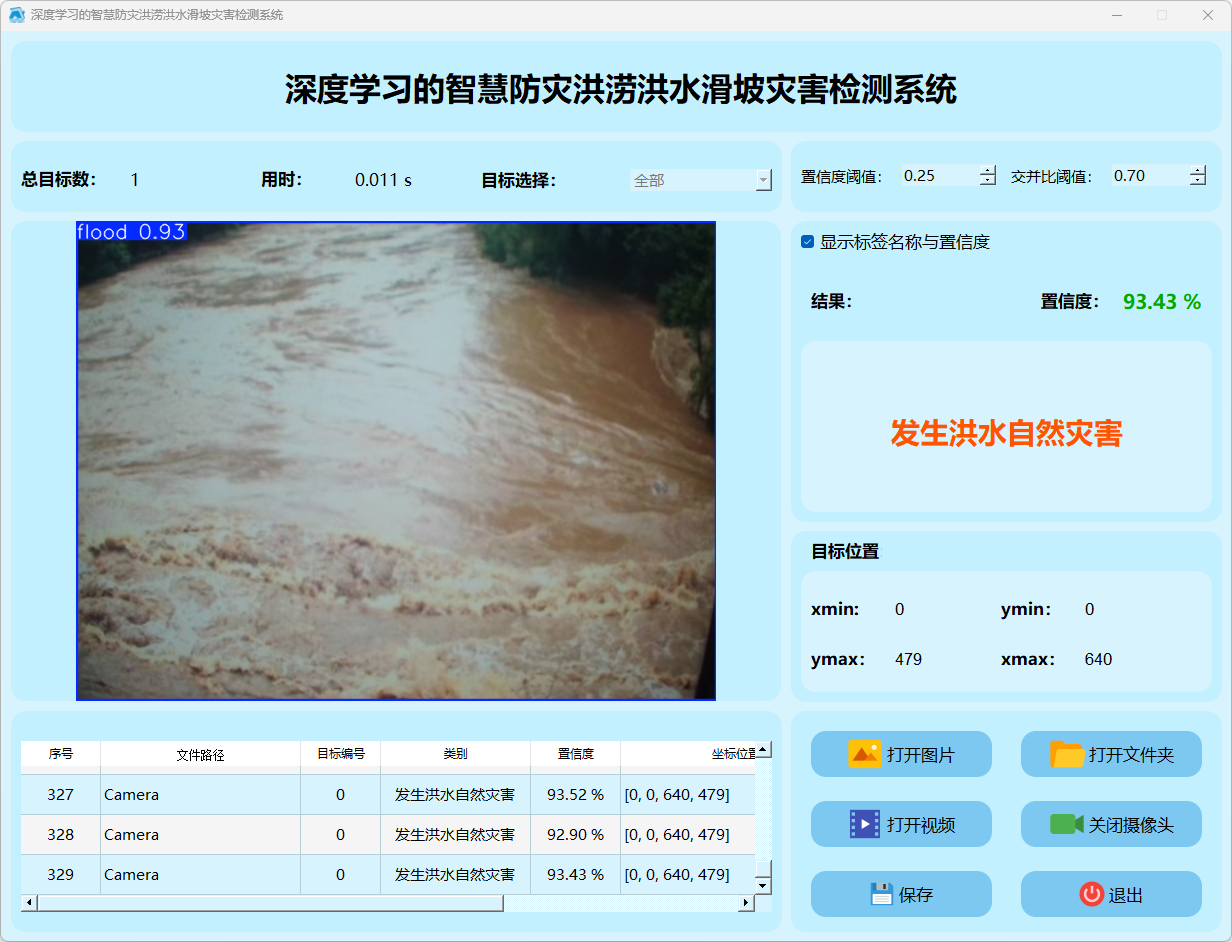Toggle the show label name and confidence checkbox
The width and height of the screenshot is (1232, 942).
807,242
